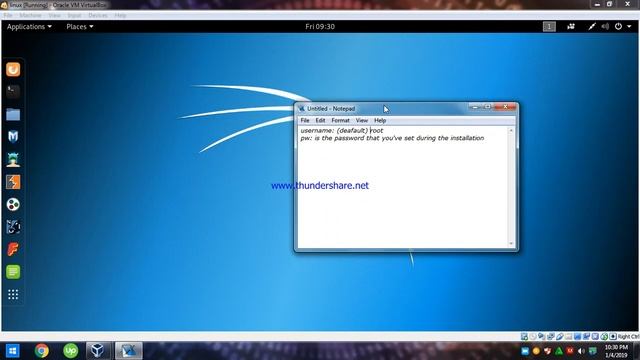Launch Metasploit from the Kali dock
Viewport: 640px width, 360px height.
(x=13, y=137)
